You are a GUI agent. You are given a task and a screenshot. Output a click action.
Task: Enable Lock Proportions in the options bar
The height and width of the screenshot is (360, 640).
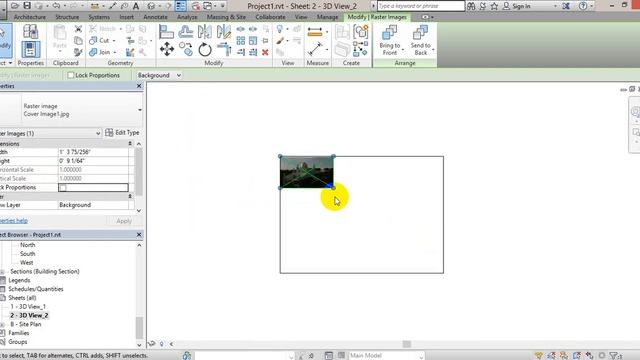click(x=71, y=75)
